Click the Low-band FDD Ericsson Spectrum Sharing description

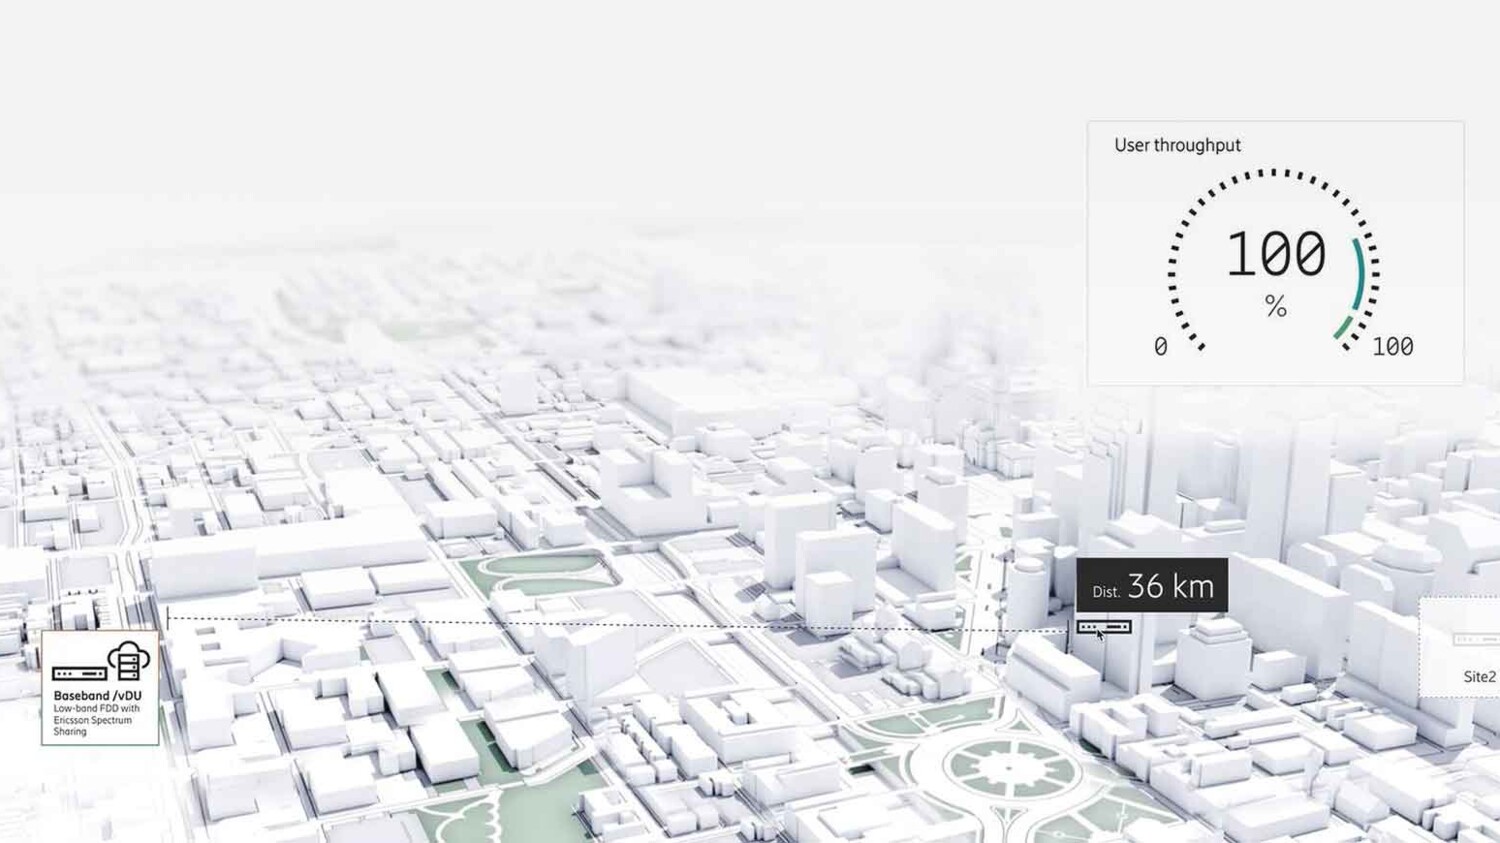[x=96, y=720]
